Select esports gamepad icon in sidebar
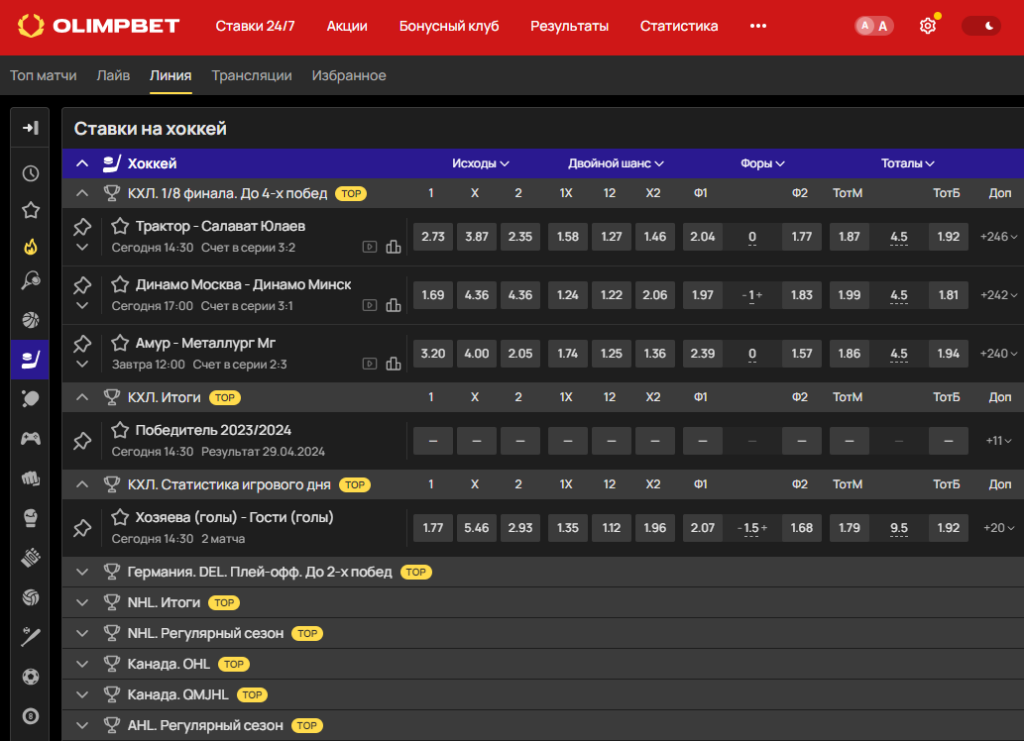 pos(30,439)
